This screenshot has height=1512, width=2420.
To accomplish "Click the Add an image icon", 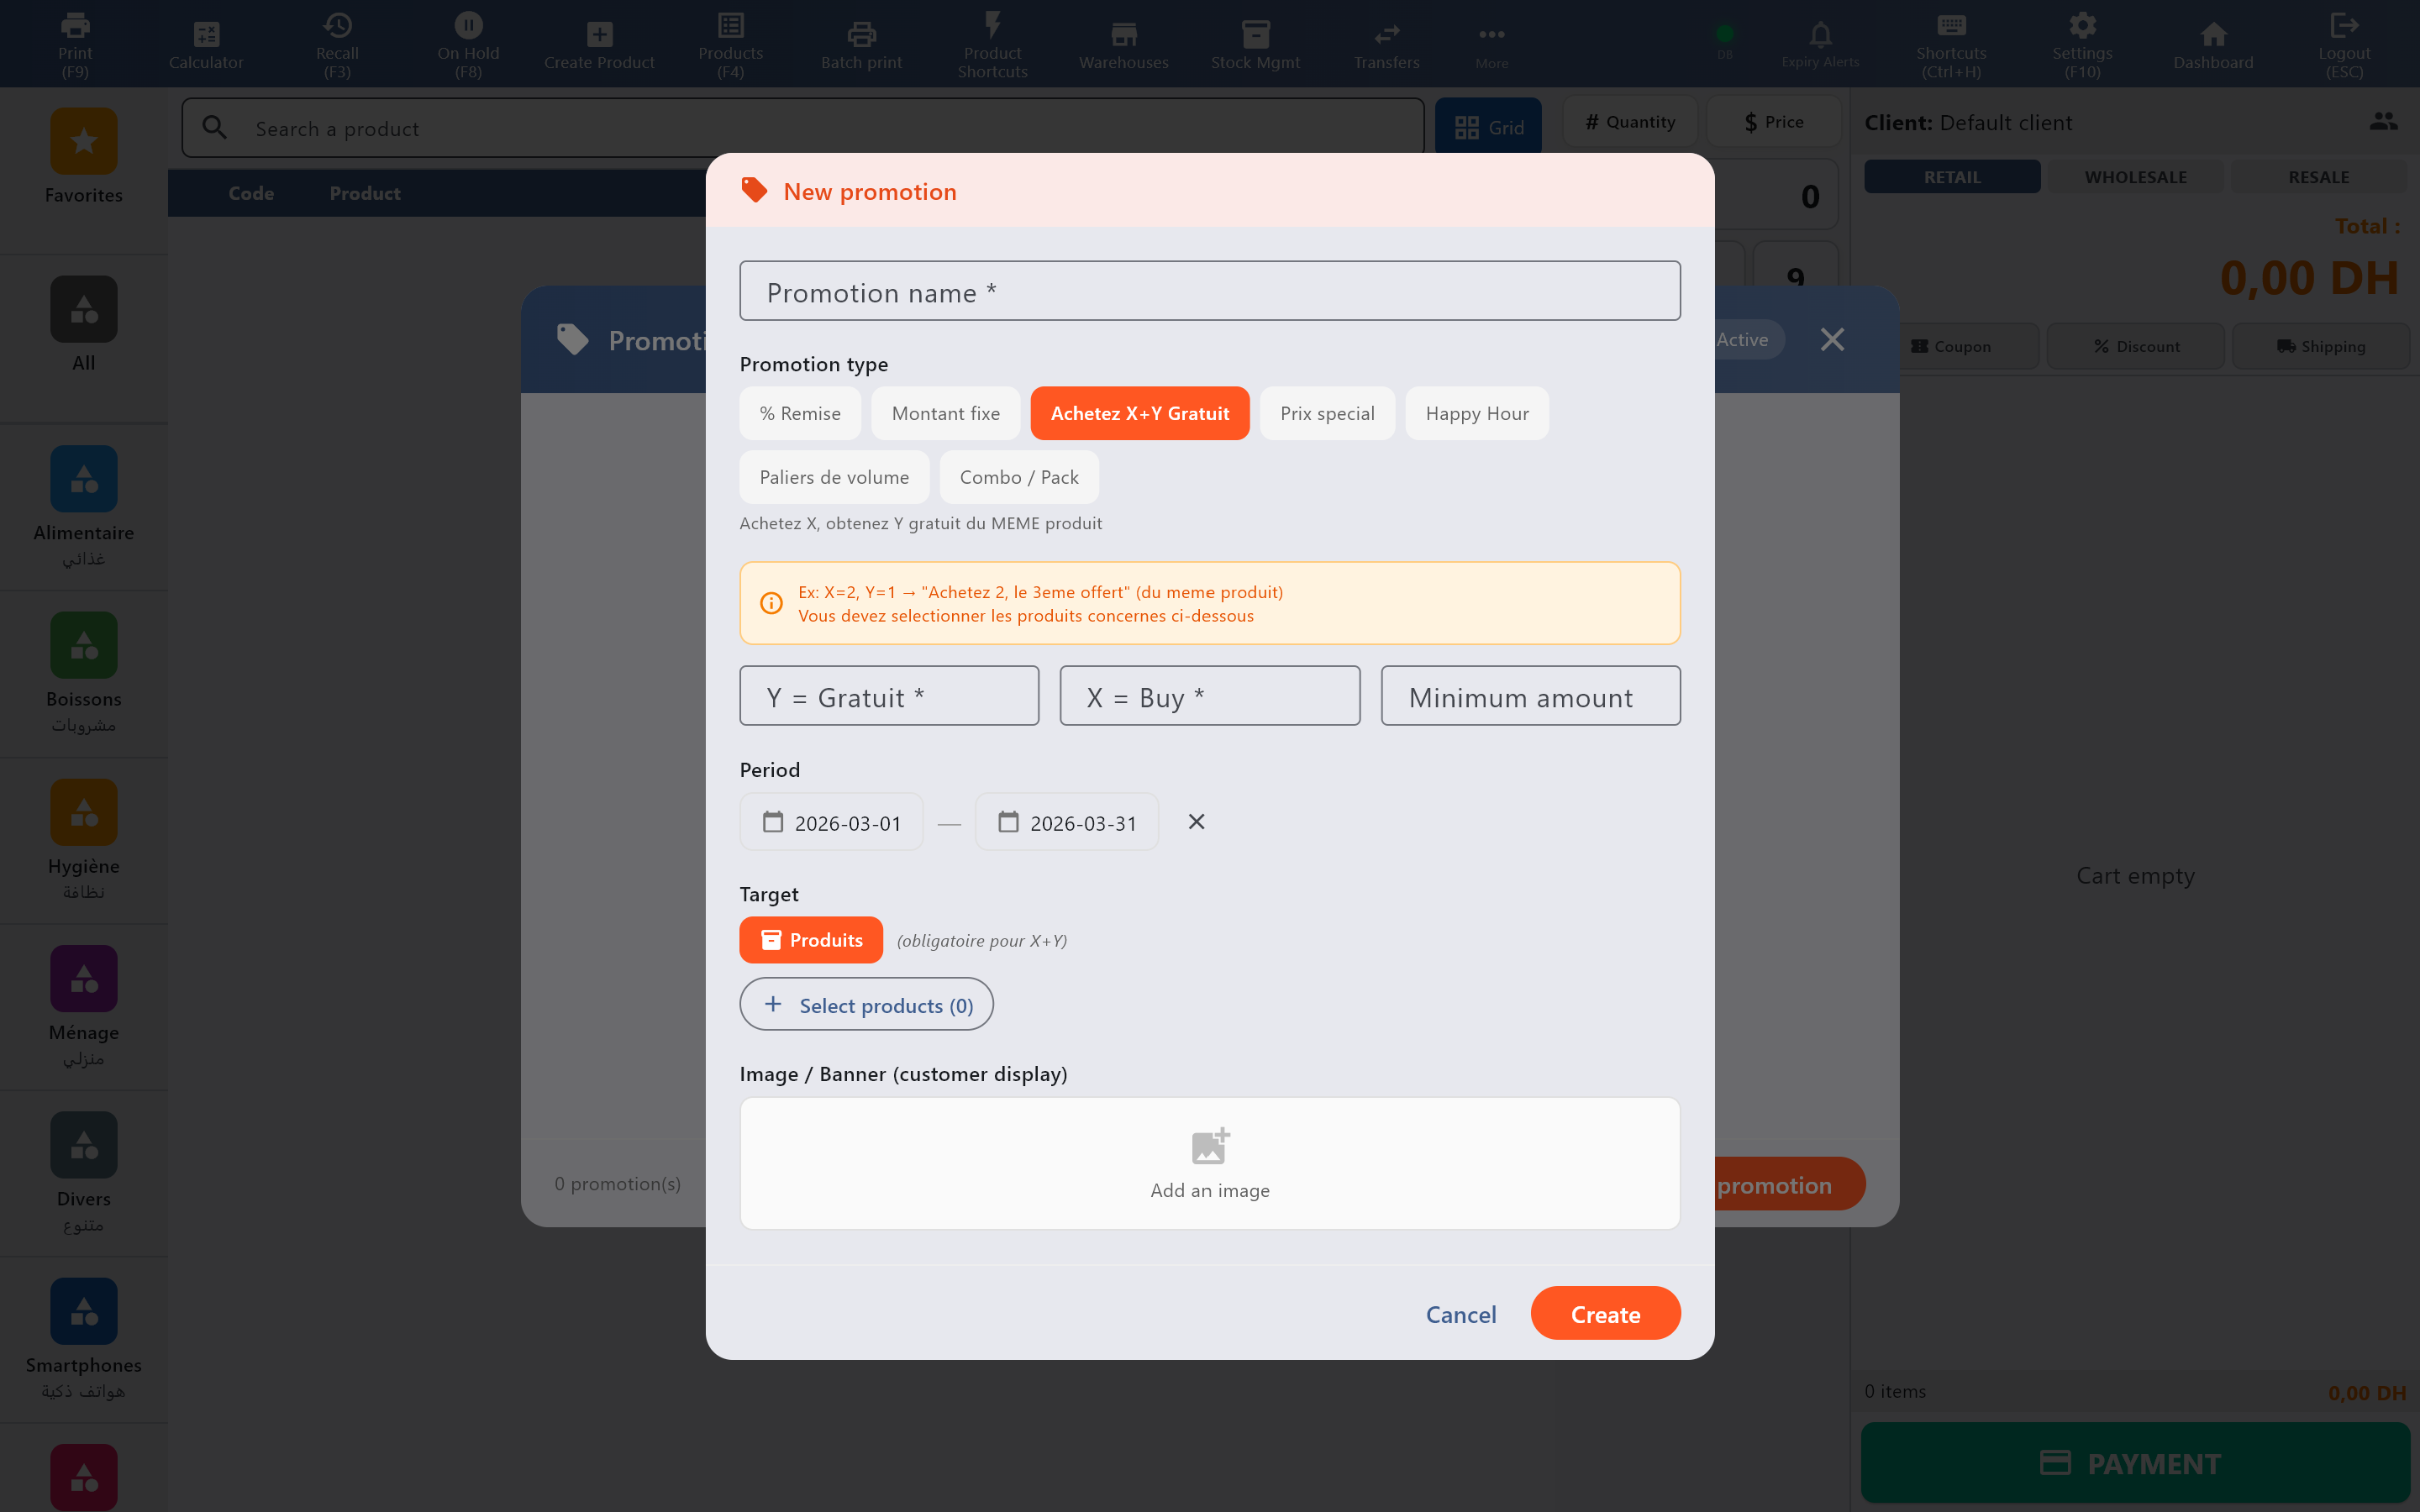I will pyautogui.click(x=1209, y=1146).
